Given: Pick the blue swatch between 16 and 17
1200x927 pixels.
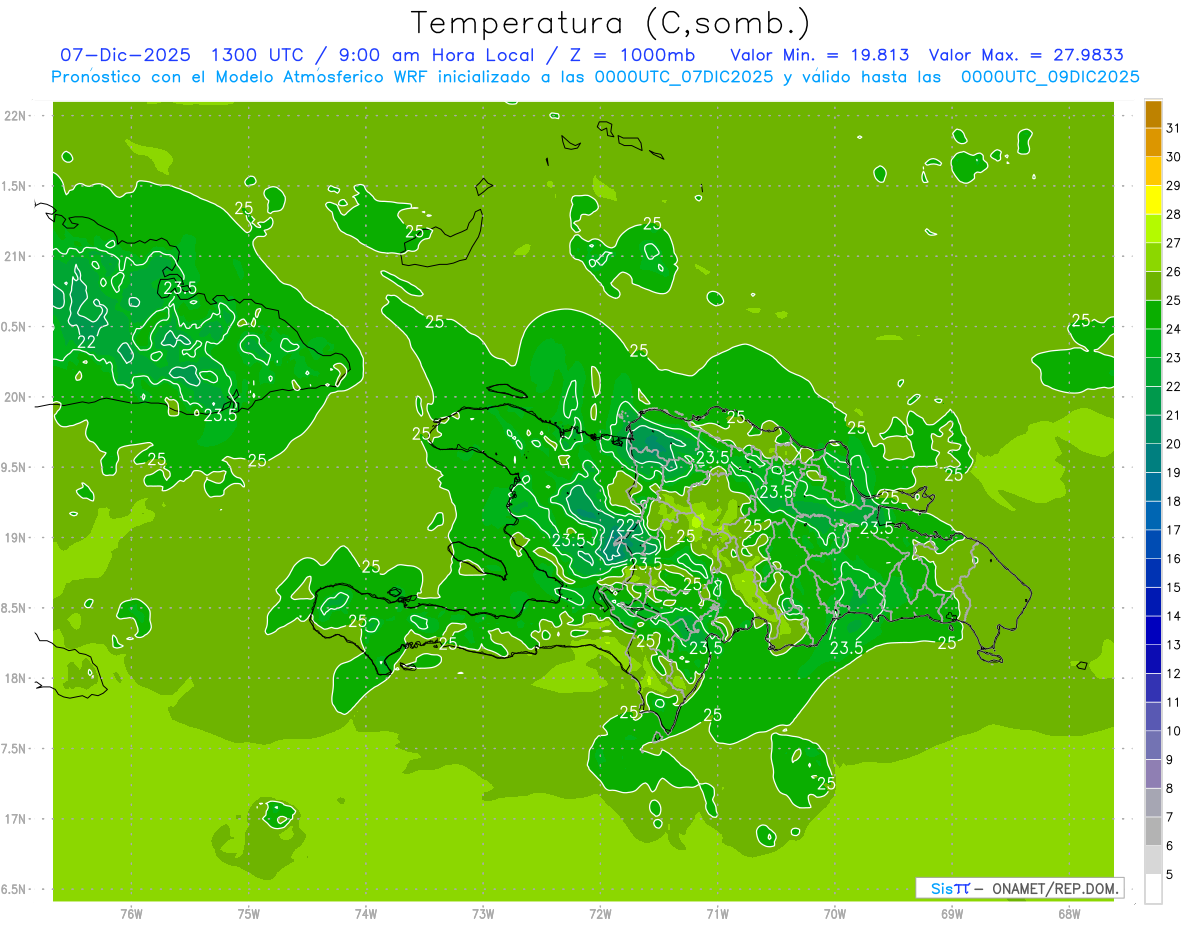Looking at the screenshot, I should click(1153, 544).
